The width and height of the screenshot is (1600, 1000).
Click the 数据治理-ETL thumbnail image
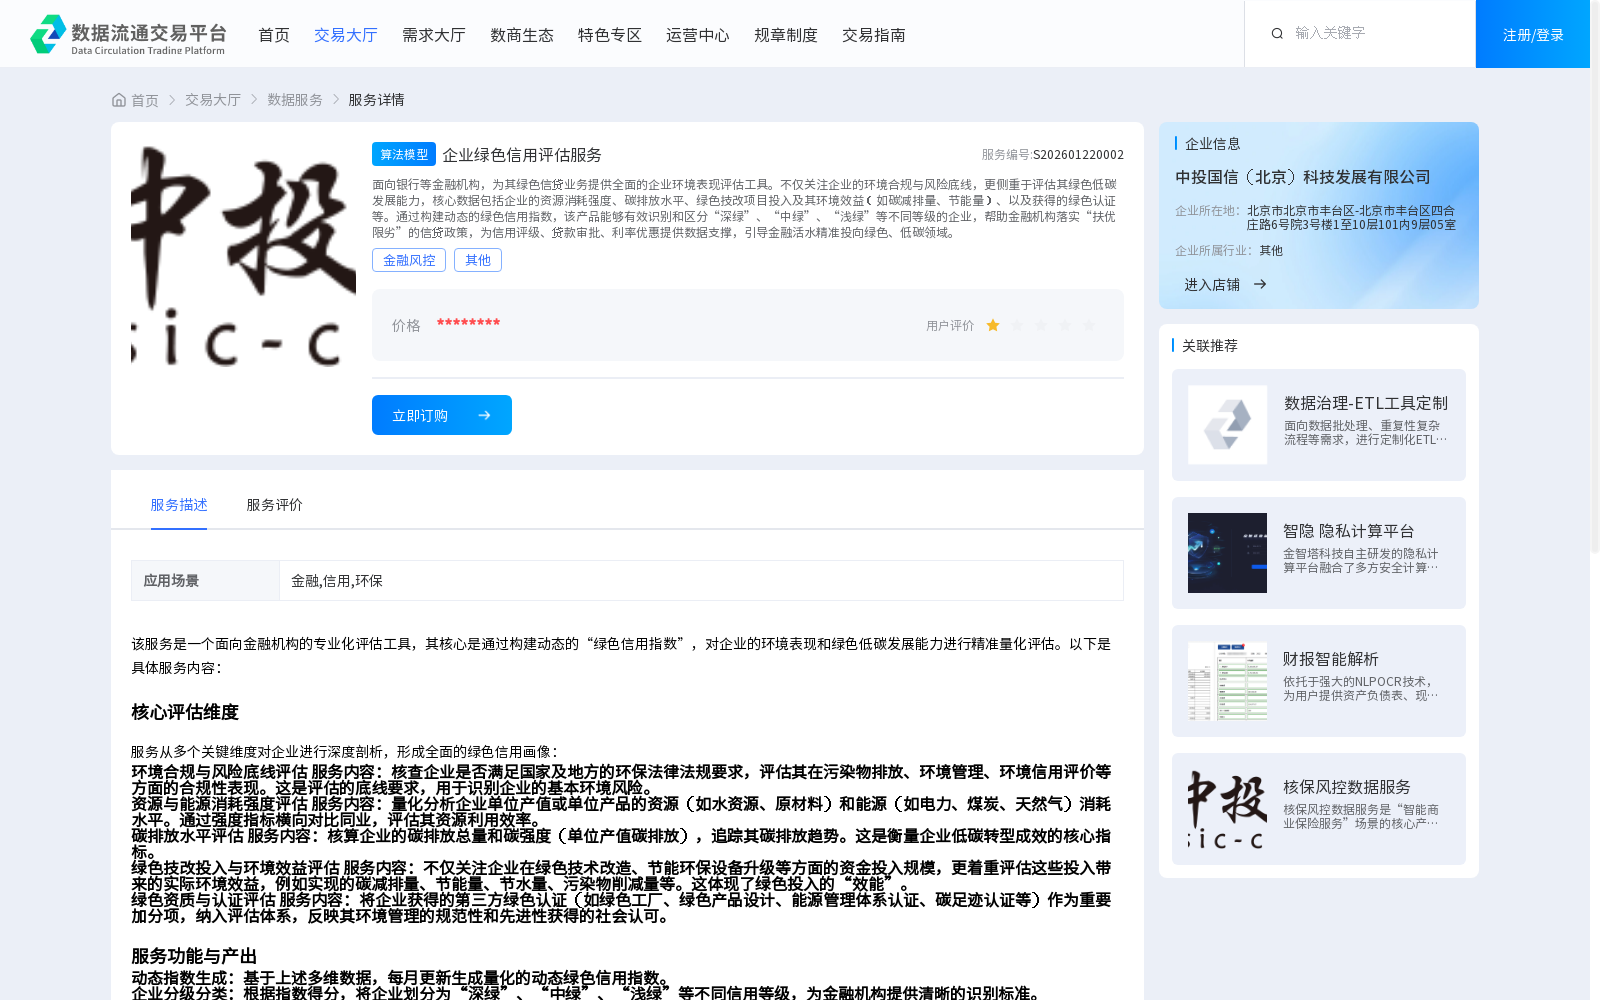point(1227,425)
